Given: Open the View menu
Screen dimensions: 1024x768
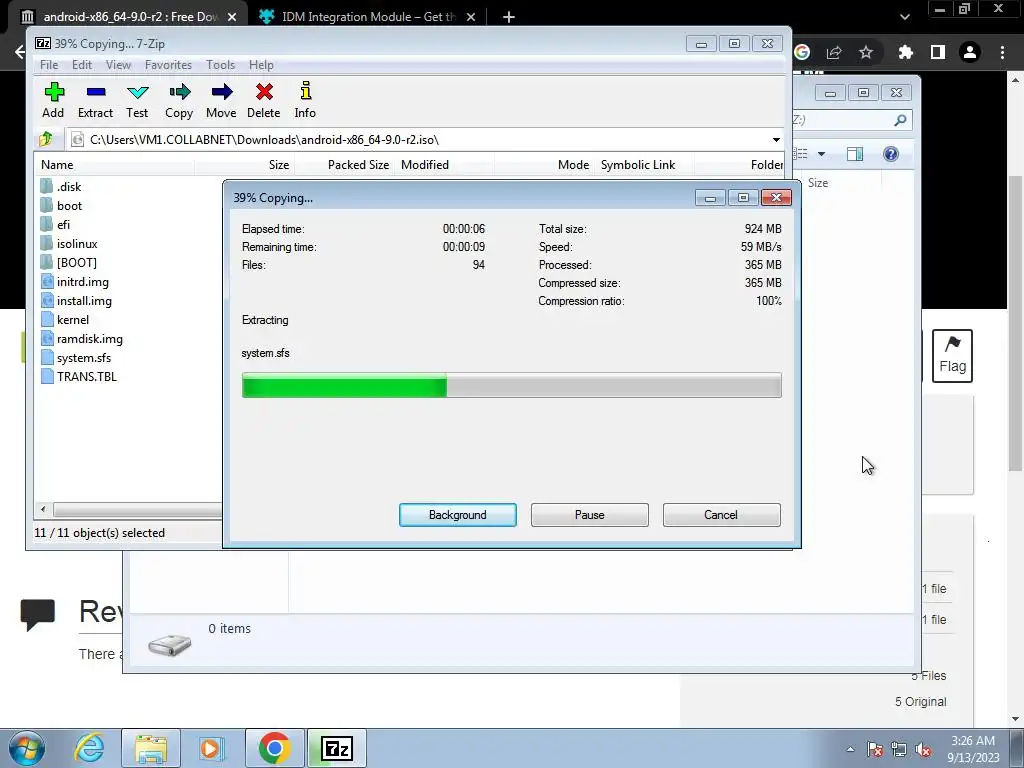Looking at the screenshot, I should (118, 65).
